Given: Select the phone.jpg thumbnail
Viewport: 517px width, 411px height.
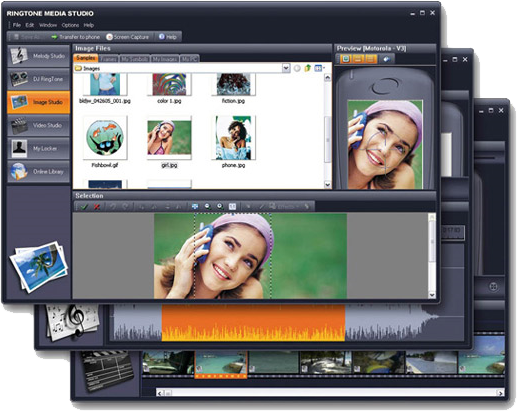Looking at the screenshot, I should 233,137.
